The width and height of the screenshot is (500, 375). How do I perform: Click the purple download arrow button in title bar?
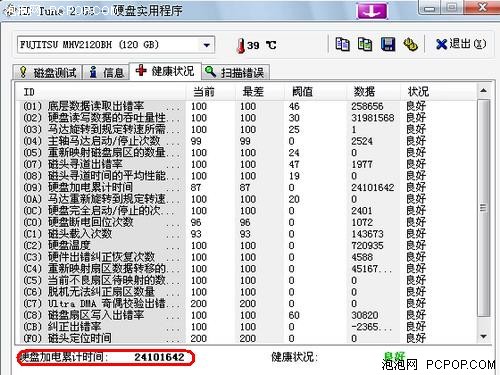point(372,11)
